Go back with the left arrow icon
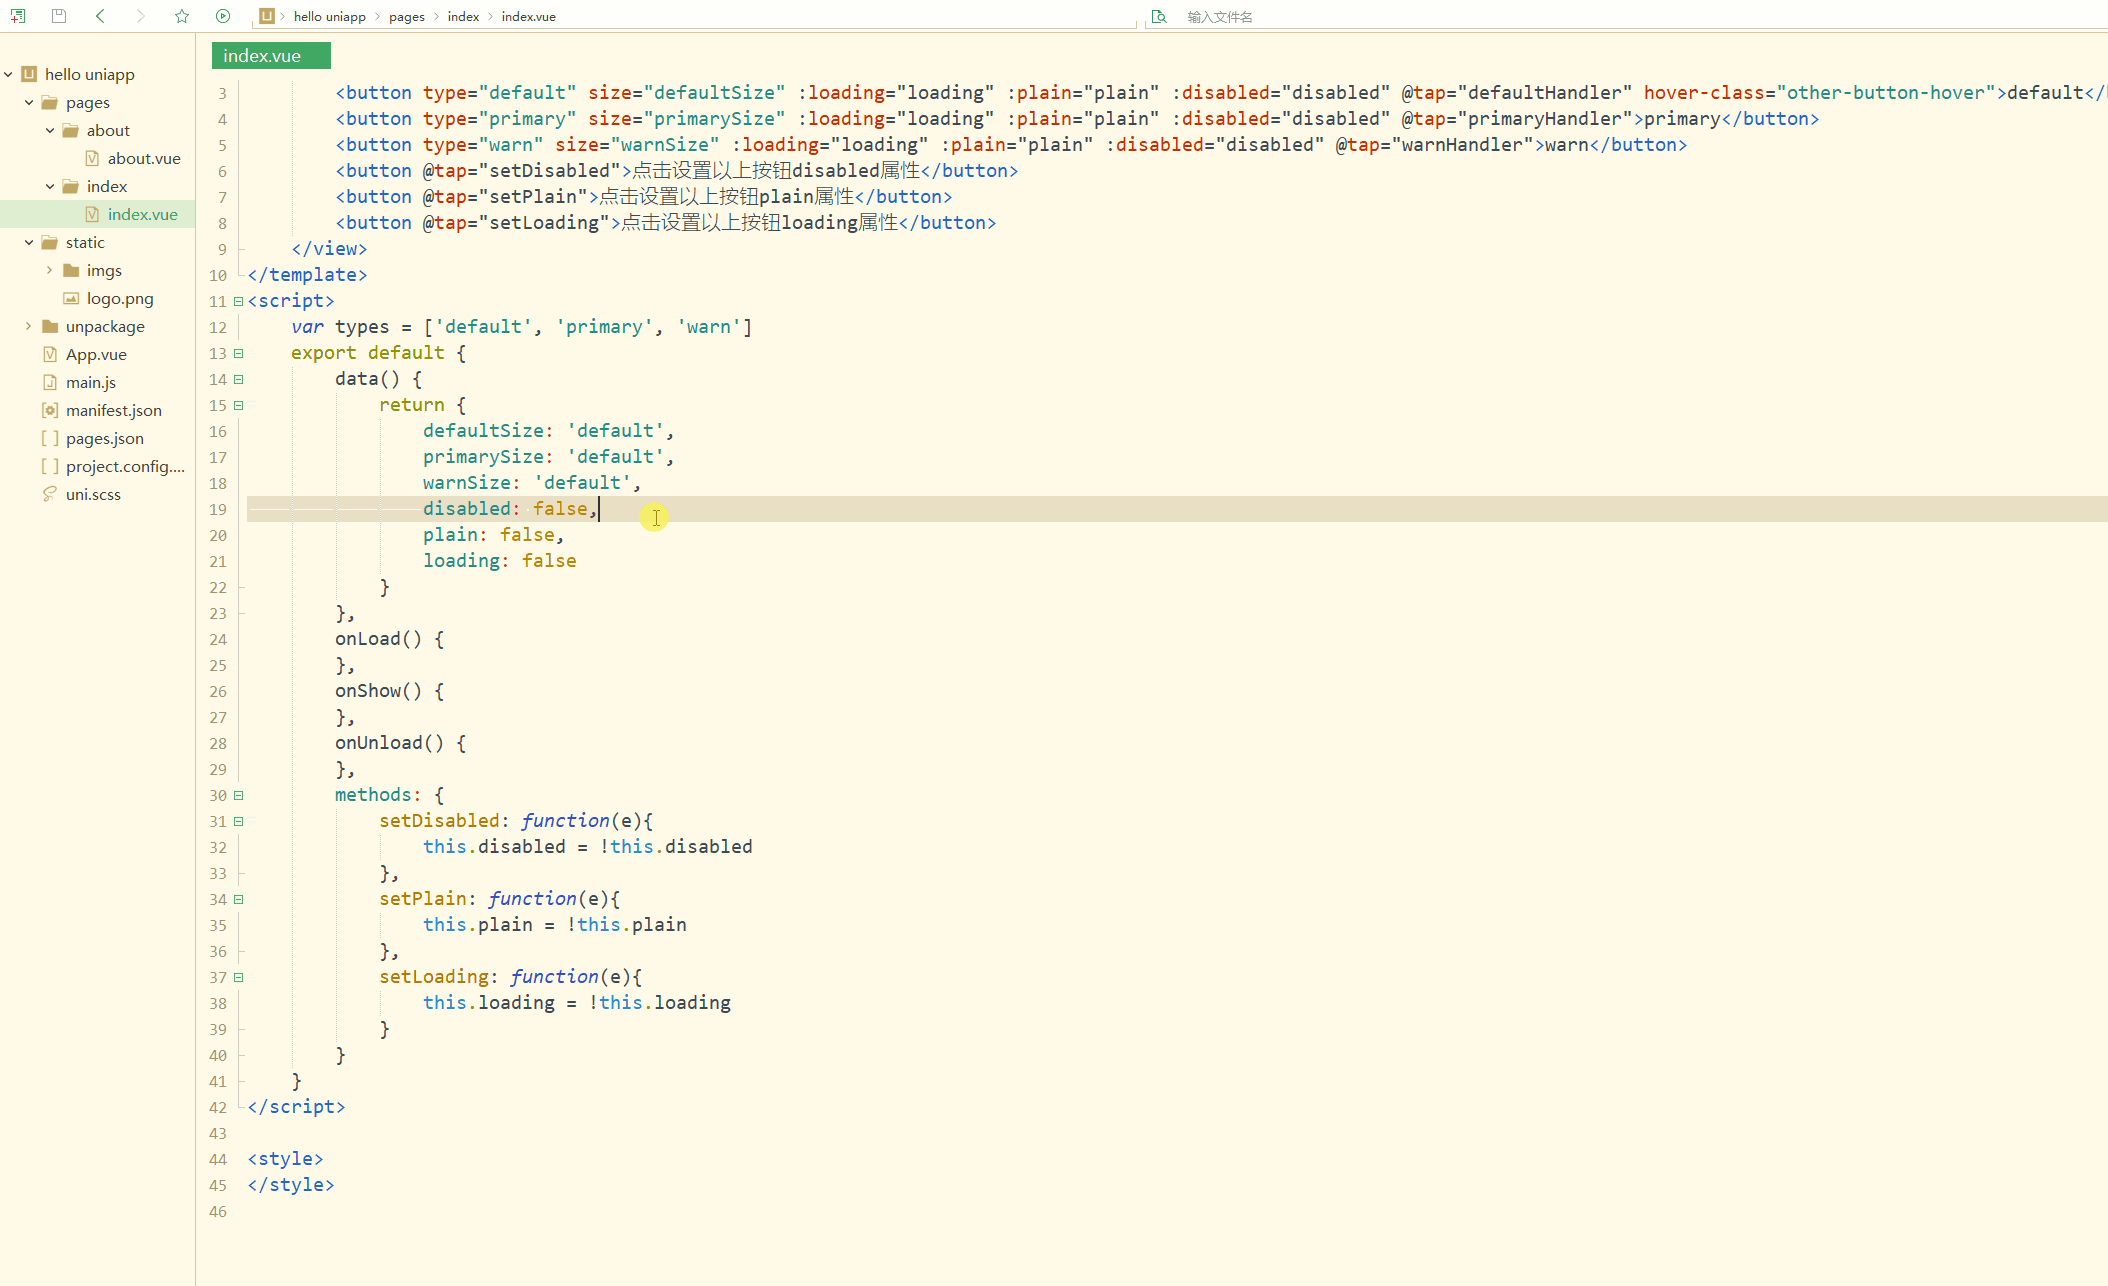Screen dimensions: 2108x1286 click(100, 16)
